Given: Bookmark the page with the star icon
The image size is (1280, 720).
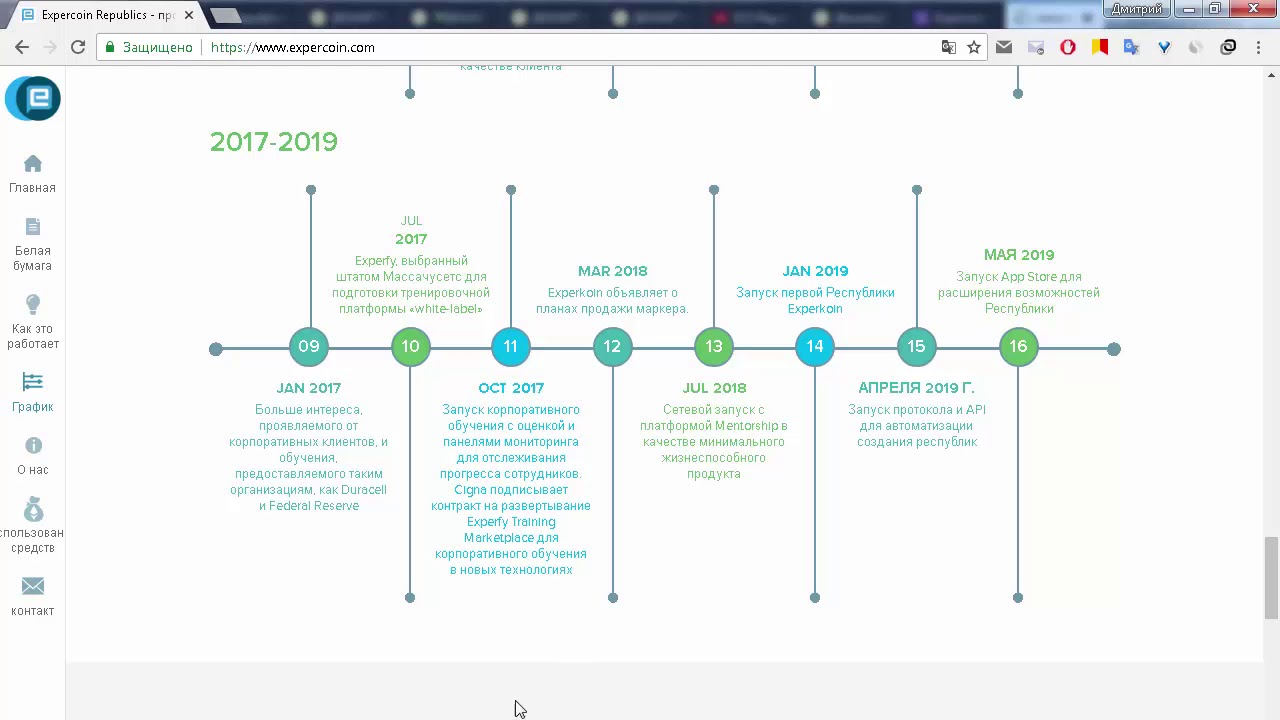Looking at the screenshot, I should pos(974,47).
